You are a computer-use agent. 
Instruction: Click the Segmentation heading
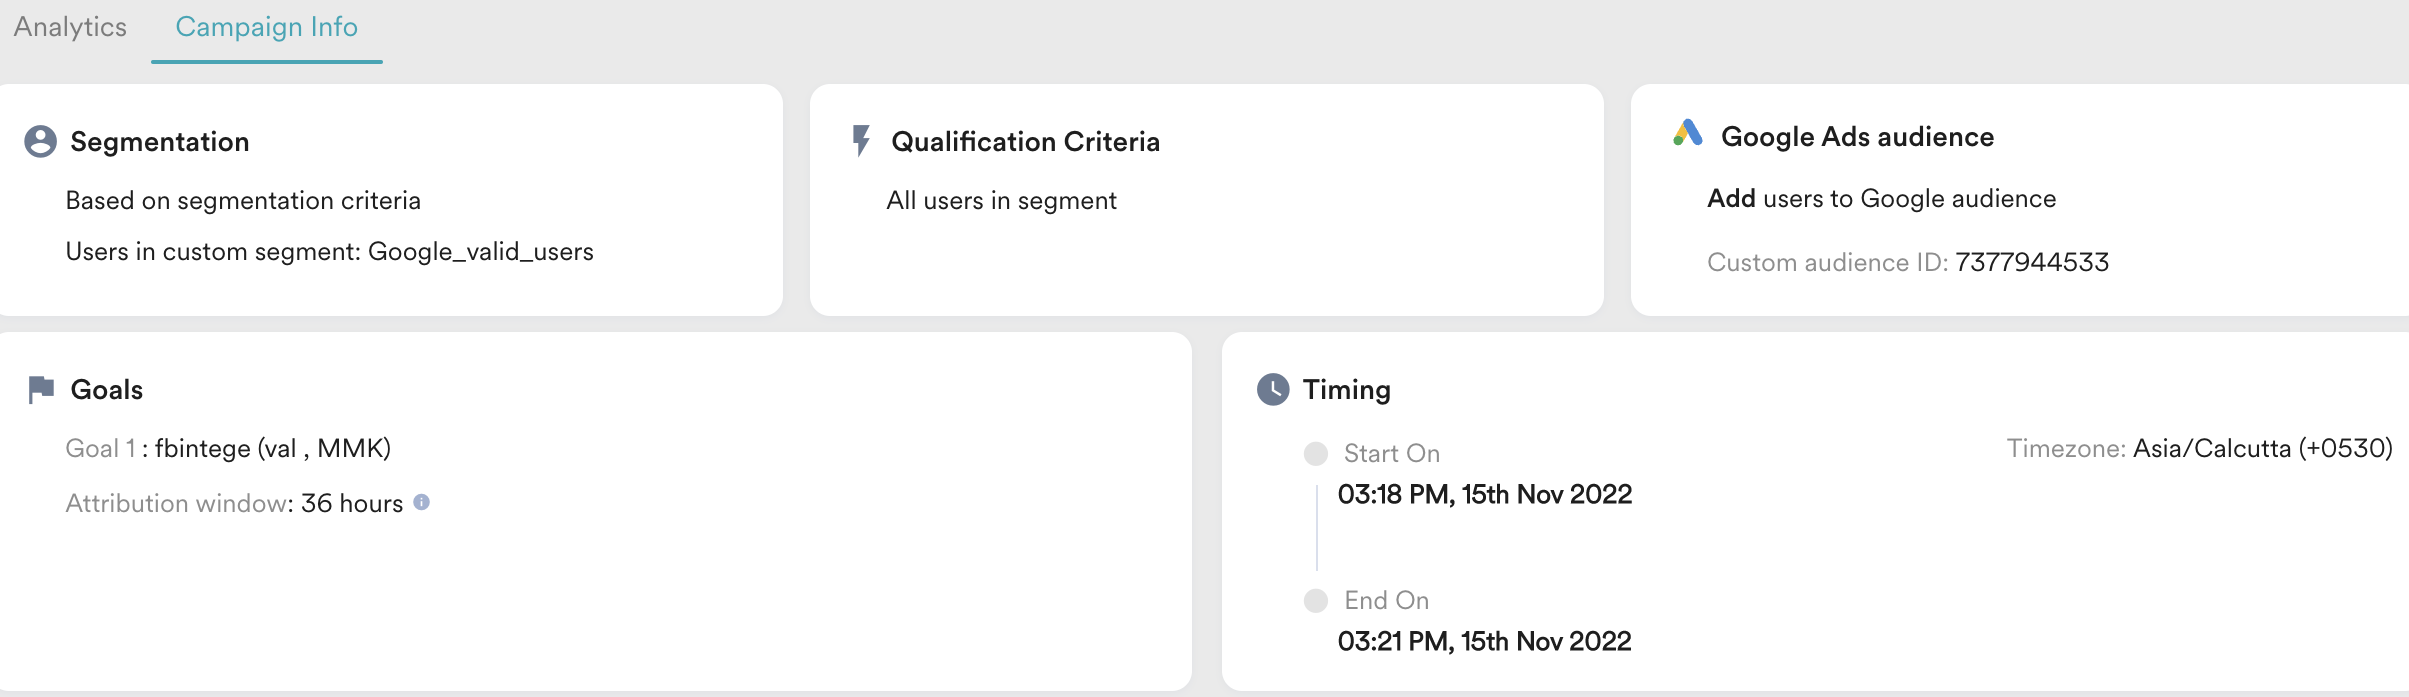[x=160, y=142]
